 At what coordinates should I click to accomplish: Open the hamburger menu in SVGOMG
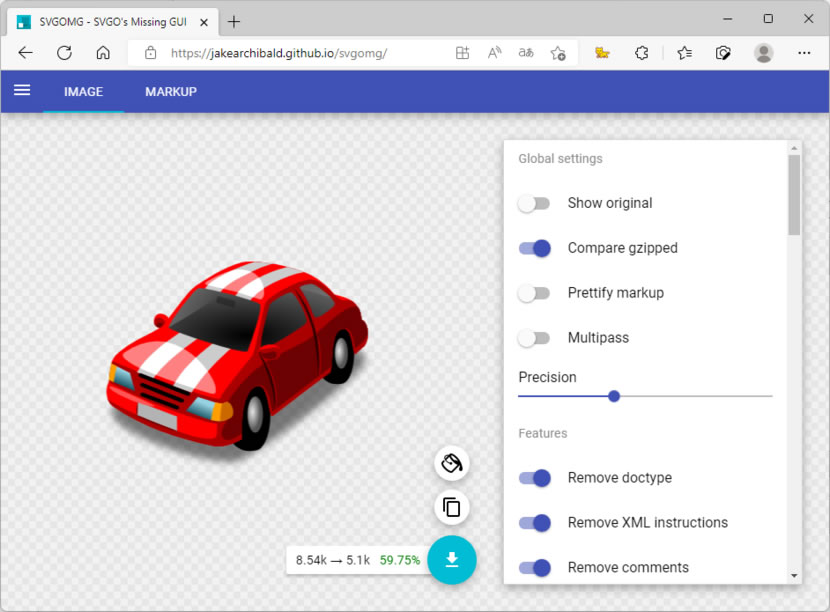22,91
